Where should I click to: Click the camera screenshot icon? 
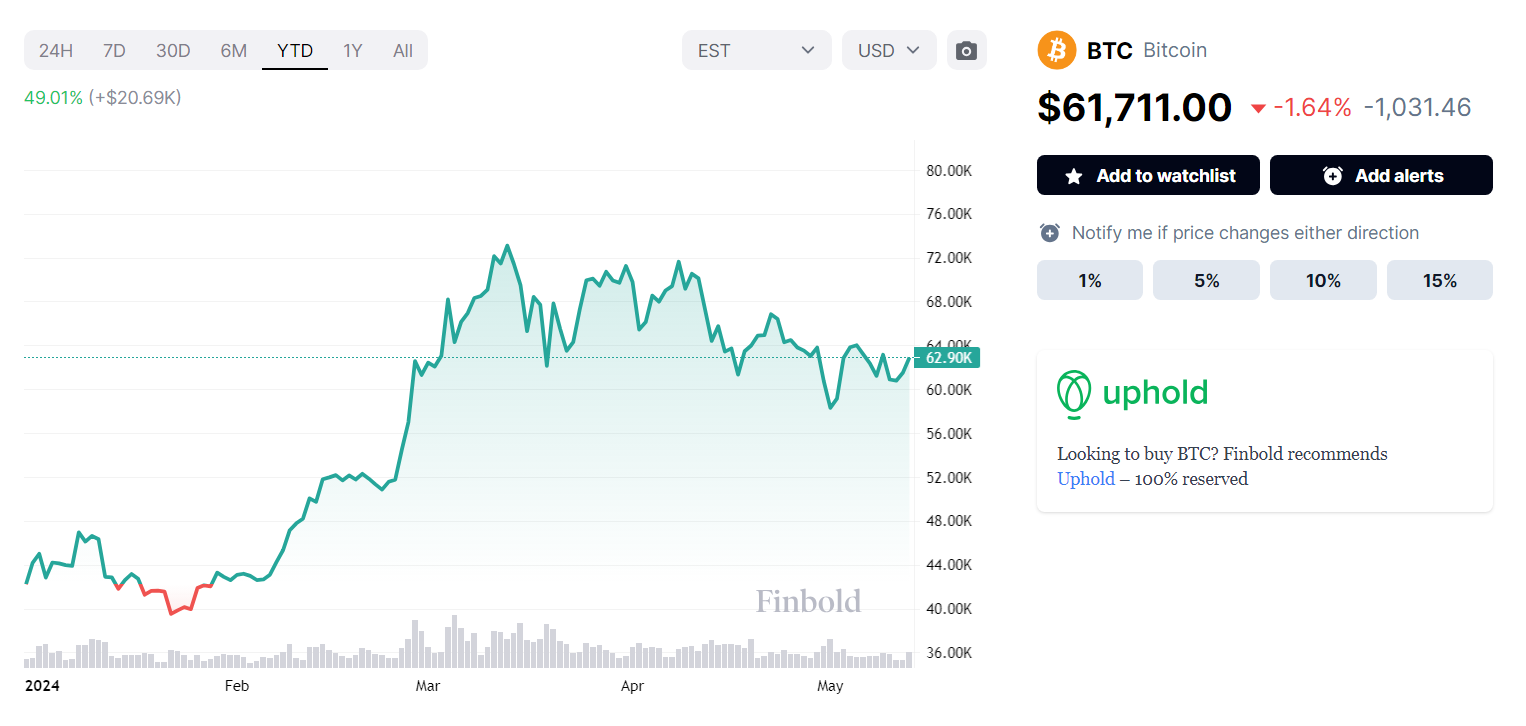pos(966,51)
